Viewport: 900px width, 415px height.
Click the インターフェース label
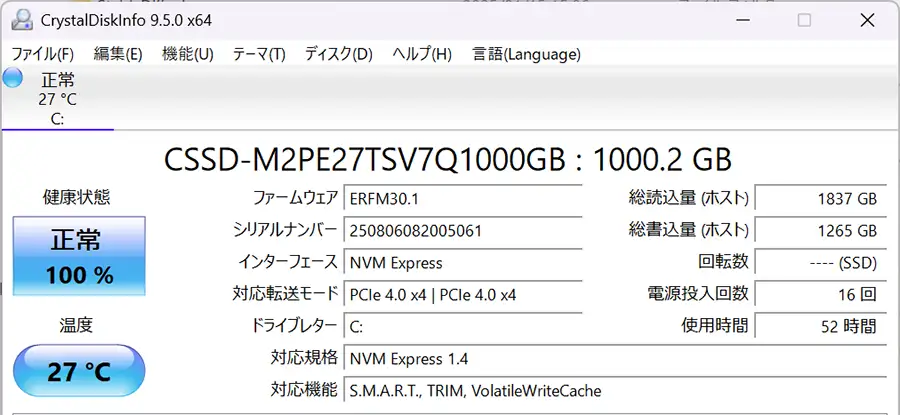(x=288, y=262)
